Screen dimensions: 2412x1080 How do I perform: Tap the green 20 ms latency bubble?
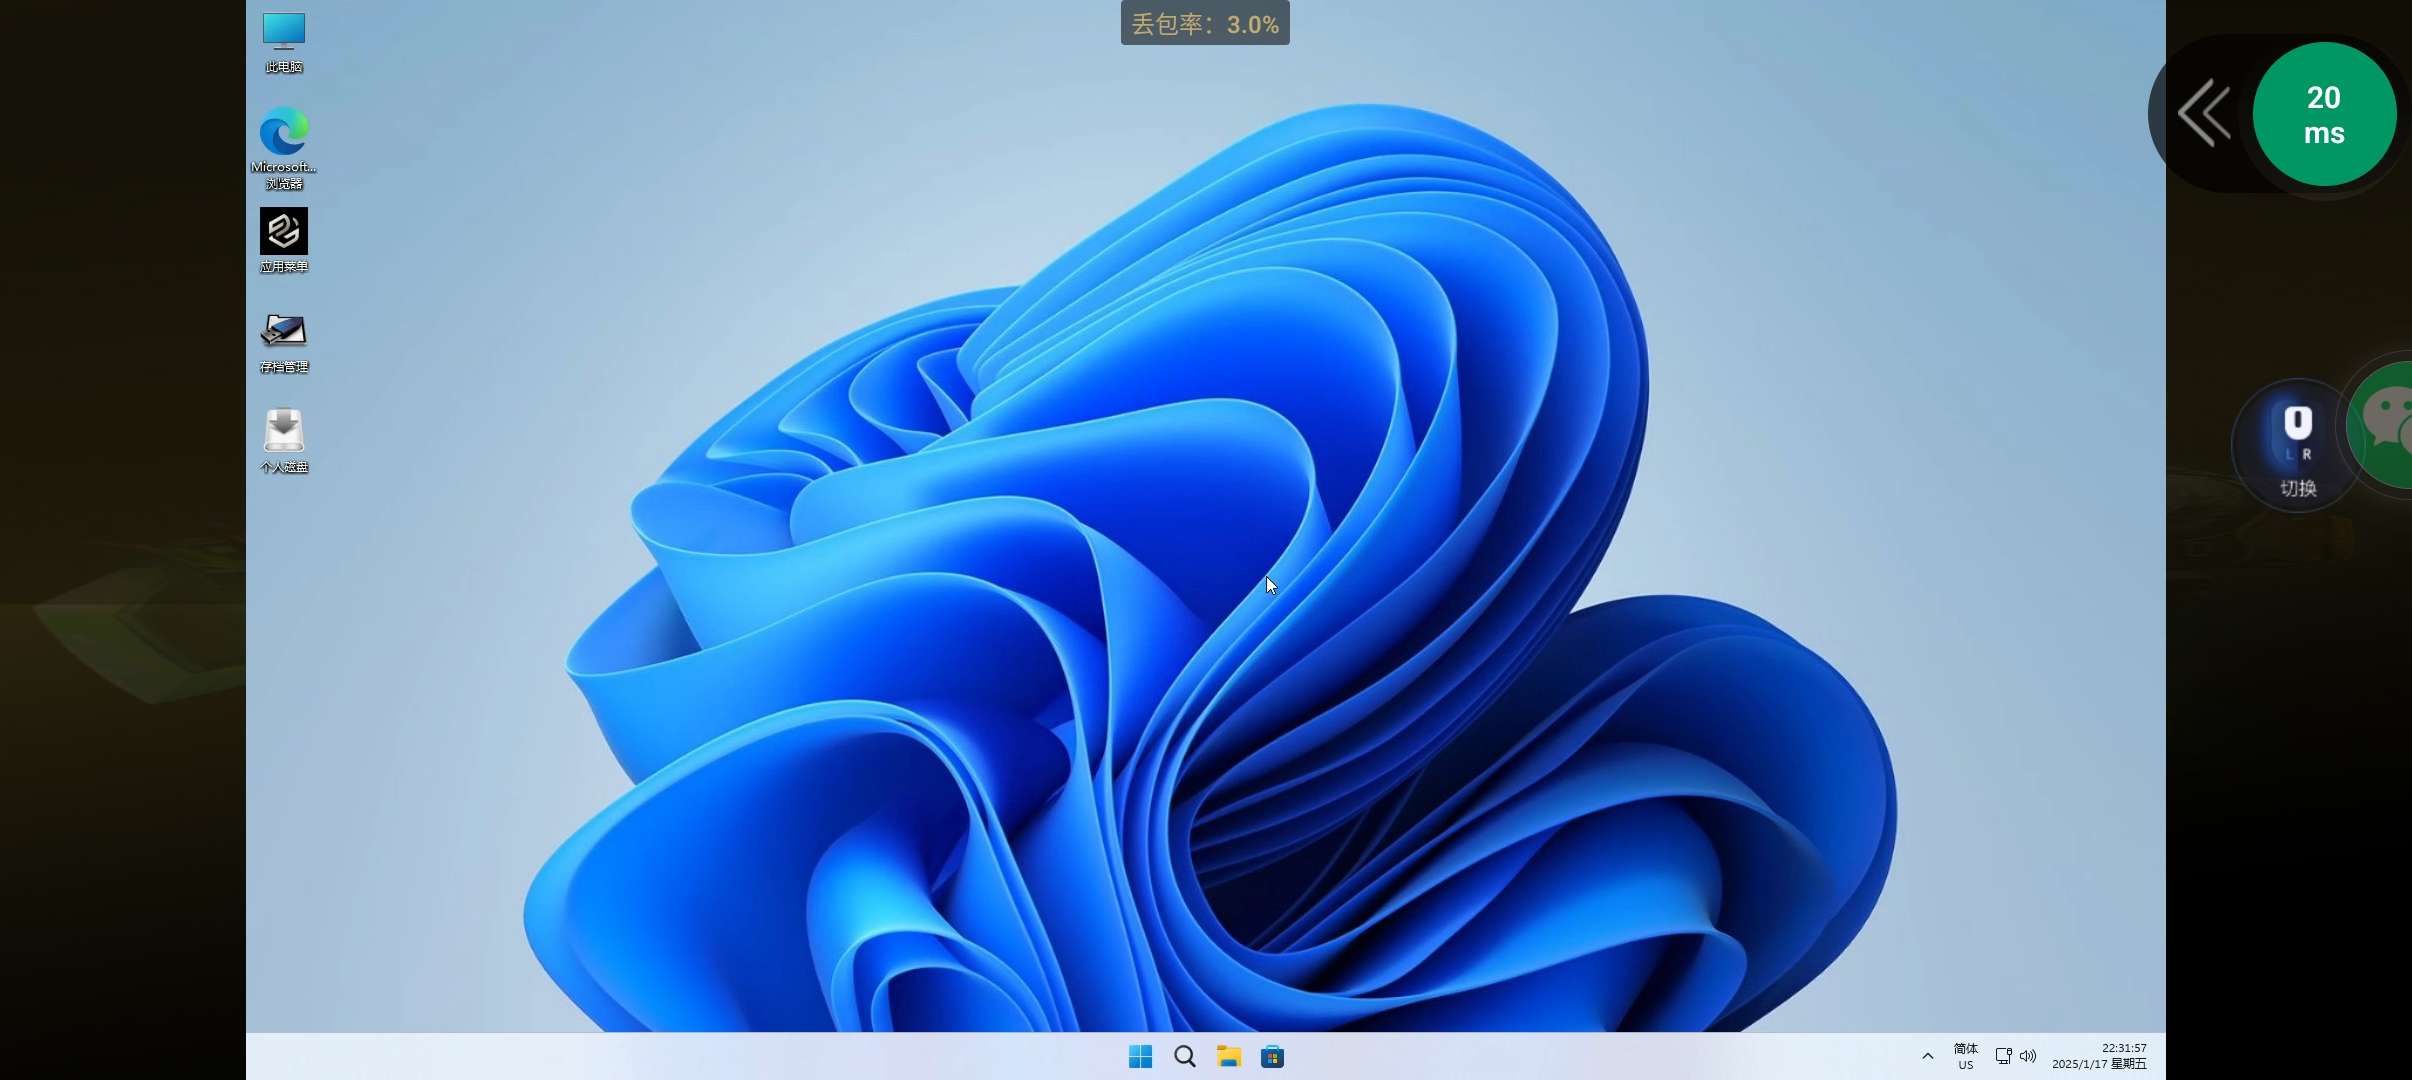tap(2324, 114)
